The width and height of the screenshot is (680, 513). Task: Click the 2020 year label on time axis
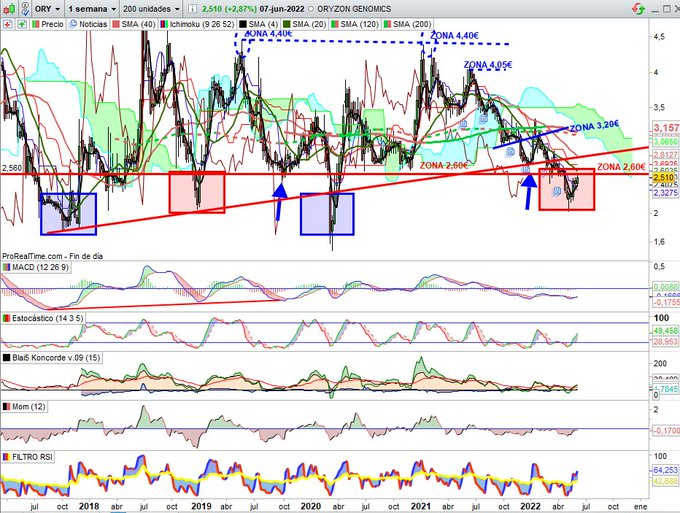tap(311, 506)
